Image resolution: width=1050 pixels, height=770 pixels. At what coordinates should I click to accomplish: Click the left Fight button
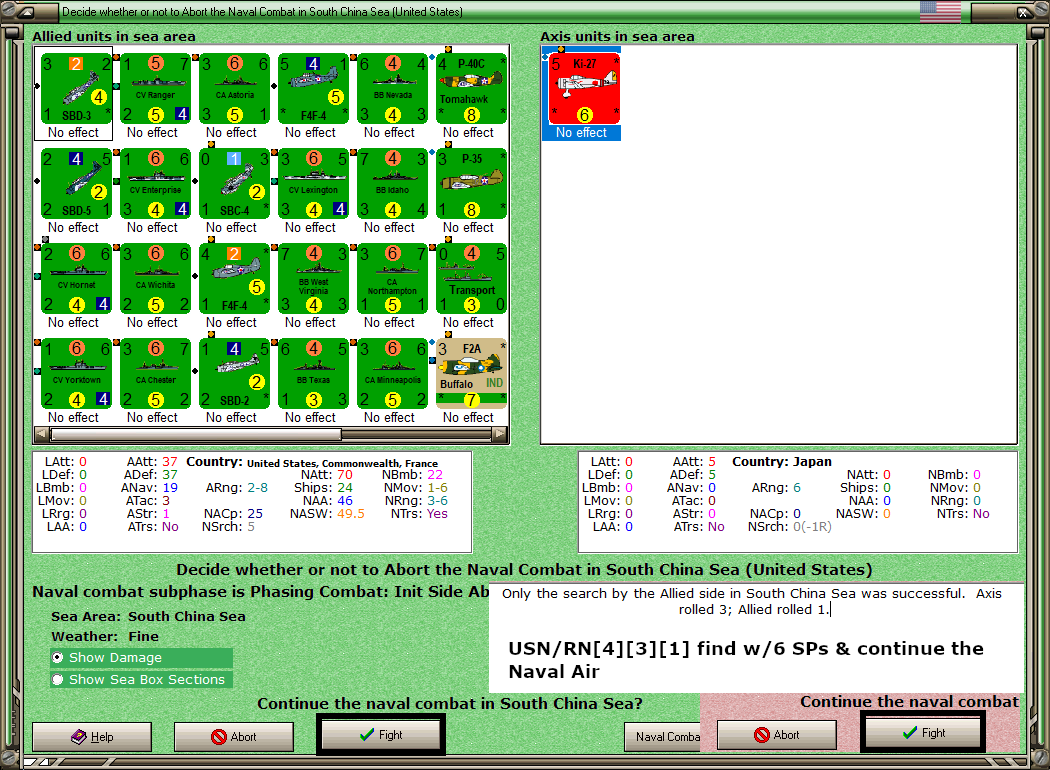pos(380,735)
